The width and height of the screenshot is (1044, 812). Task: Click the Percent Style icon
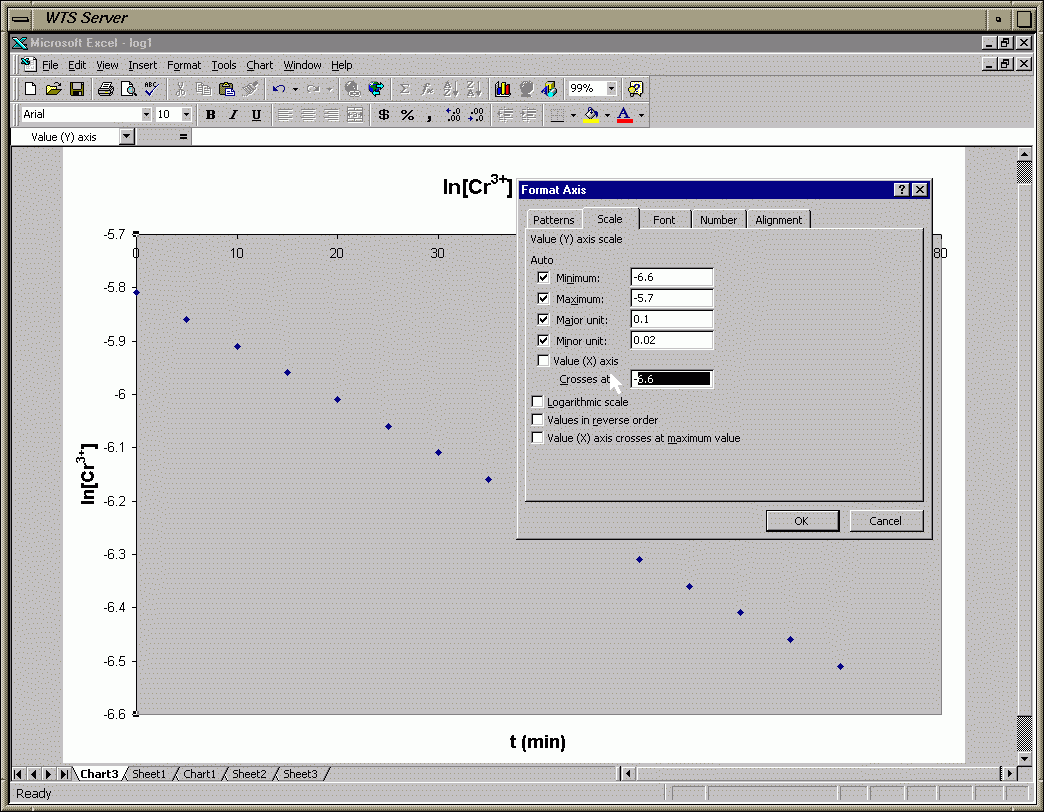pos(407,115)
